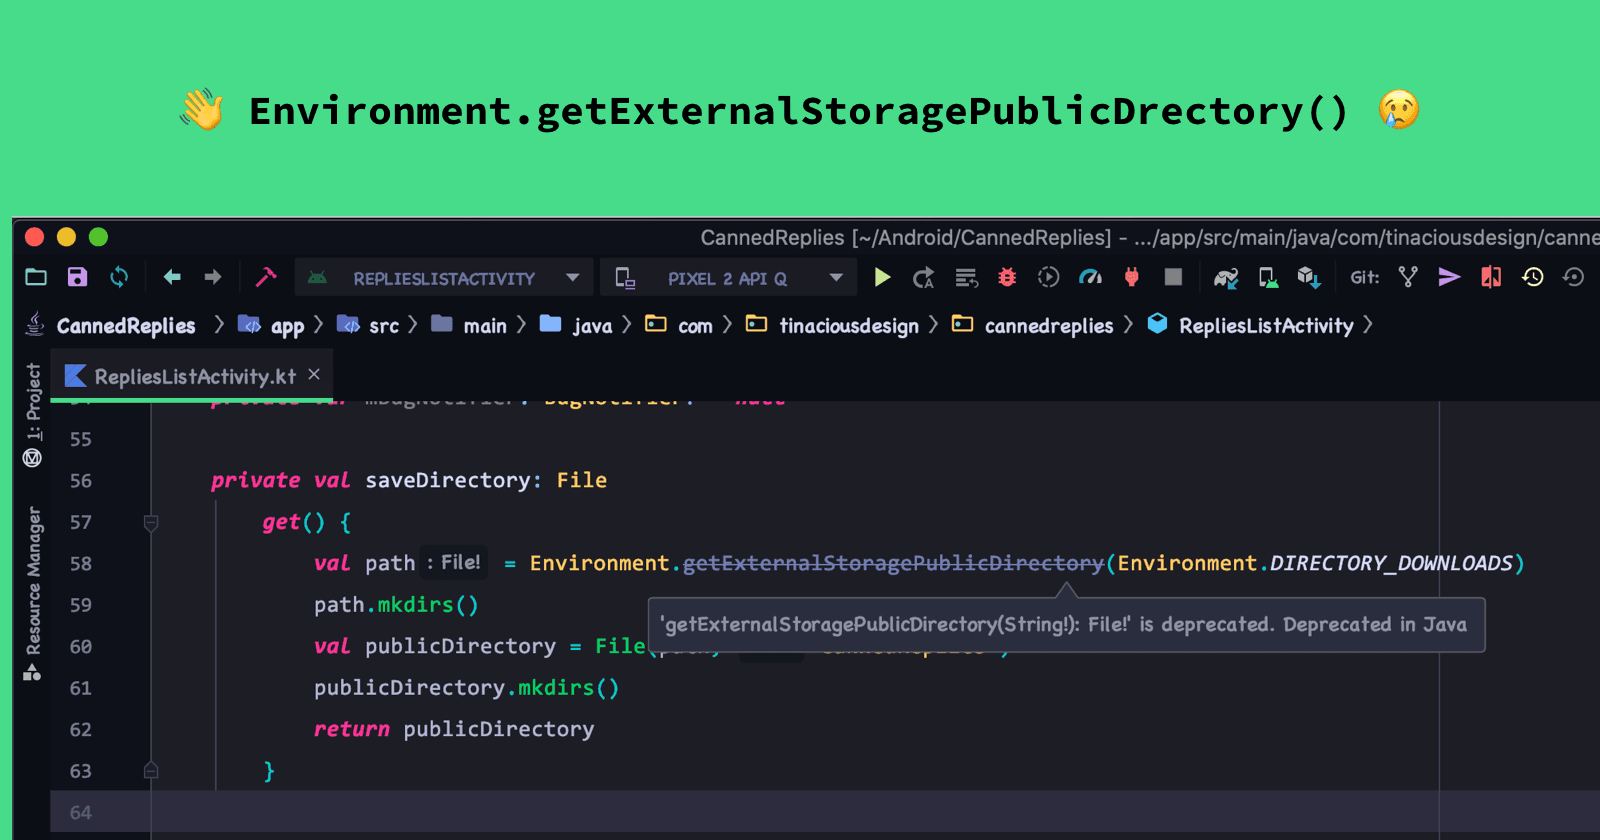The width and height of the screenshot is (1600, 840).
Task: Click the tinaciousdesign breadcrumb folder
Action: pyautogui.click(x=848, y=326)
